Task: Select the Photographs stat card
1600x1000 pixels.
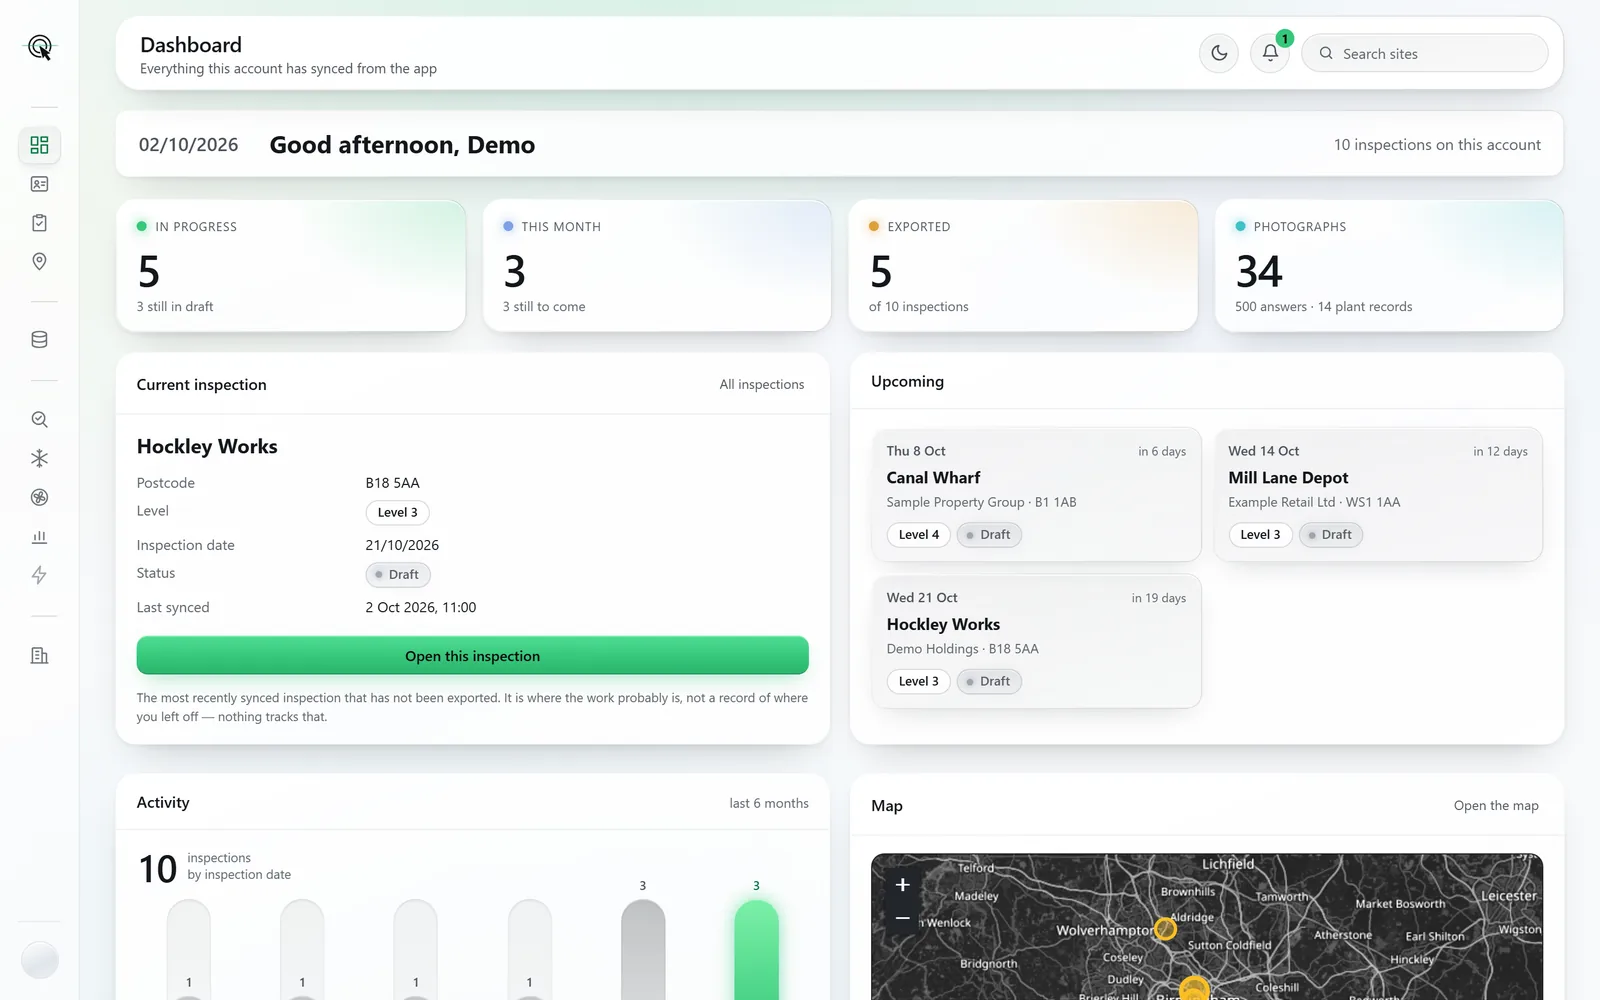Action: [1389, 266]
